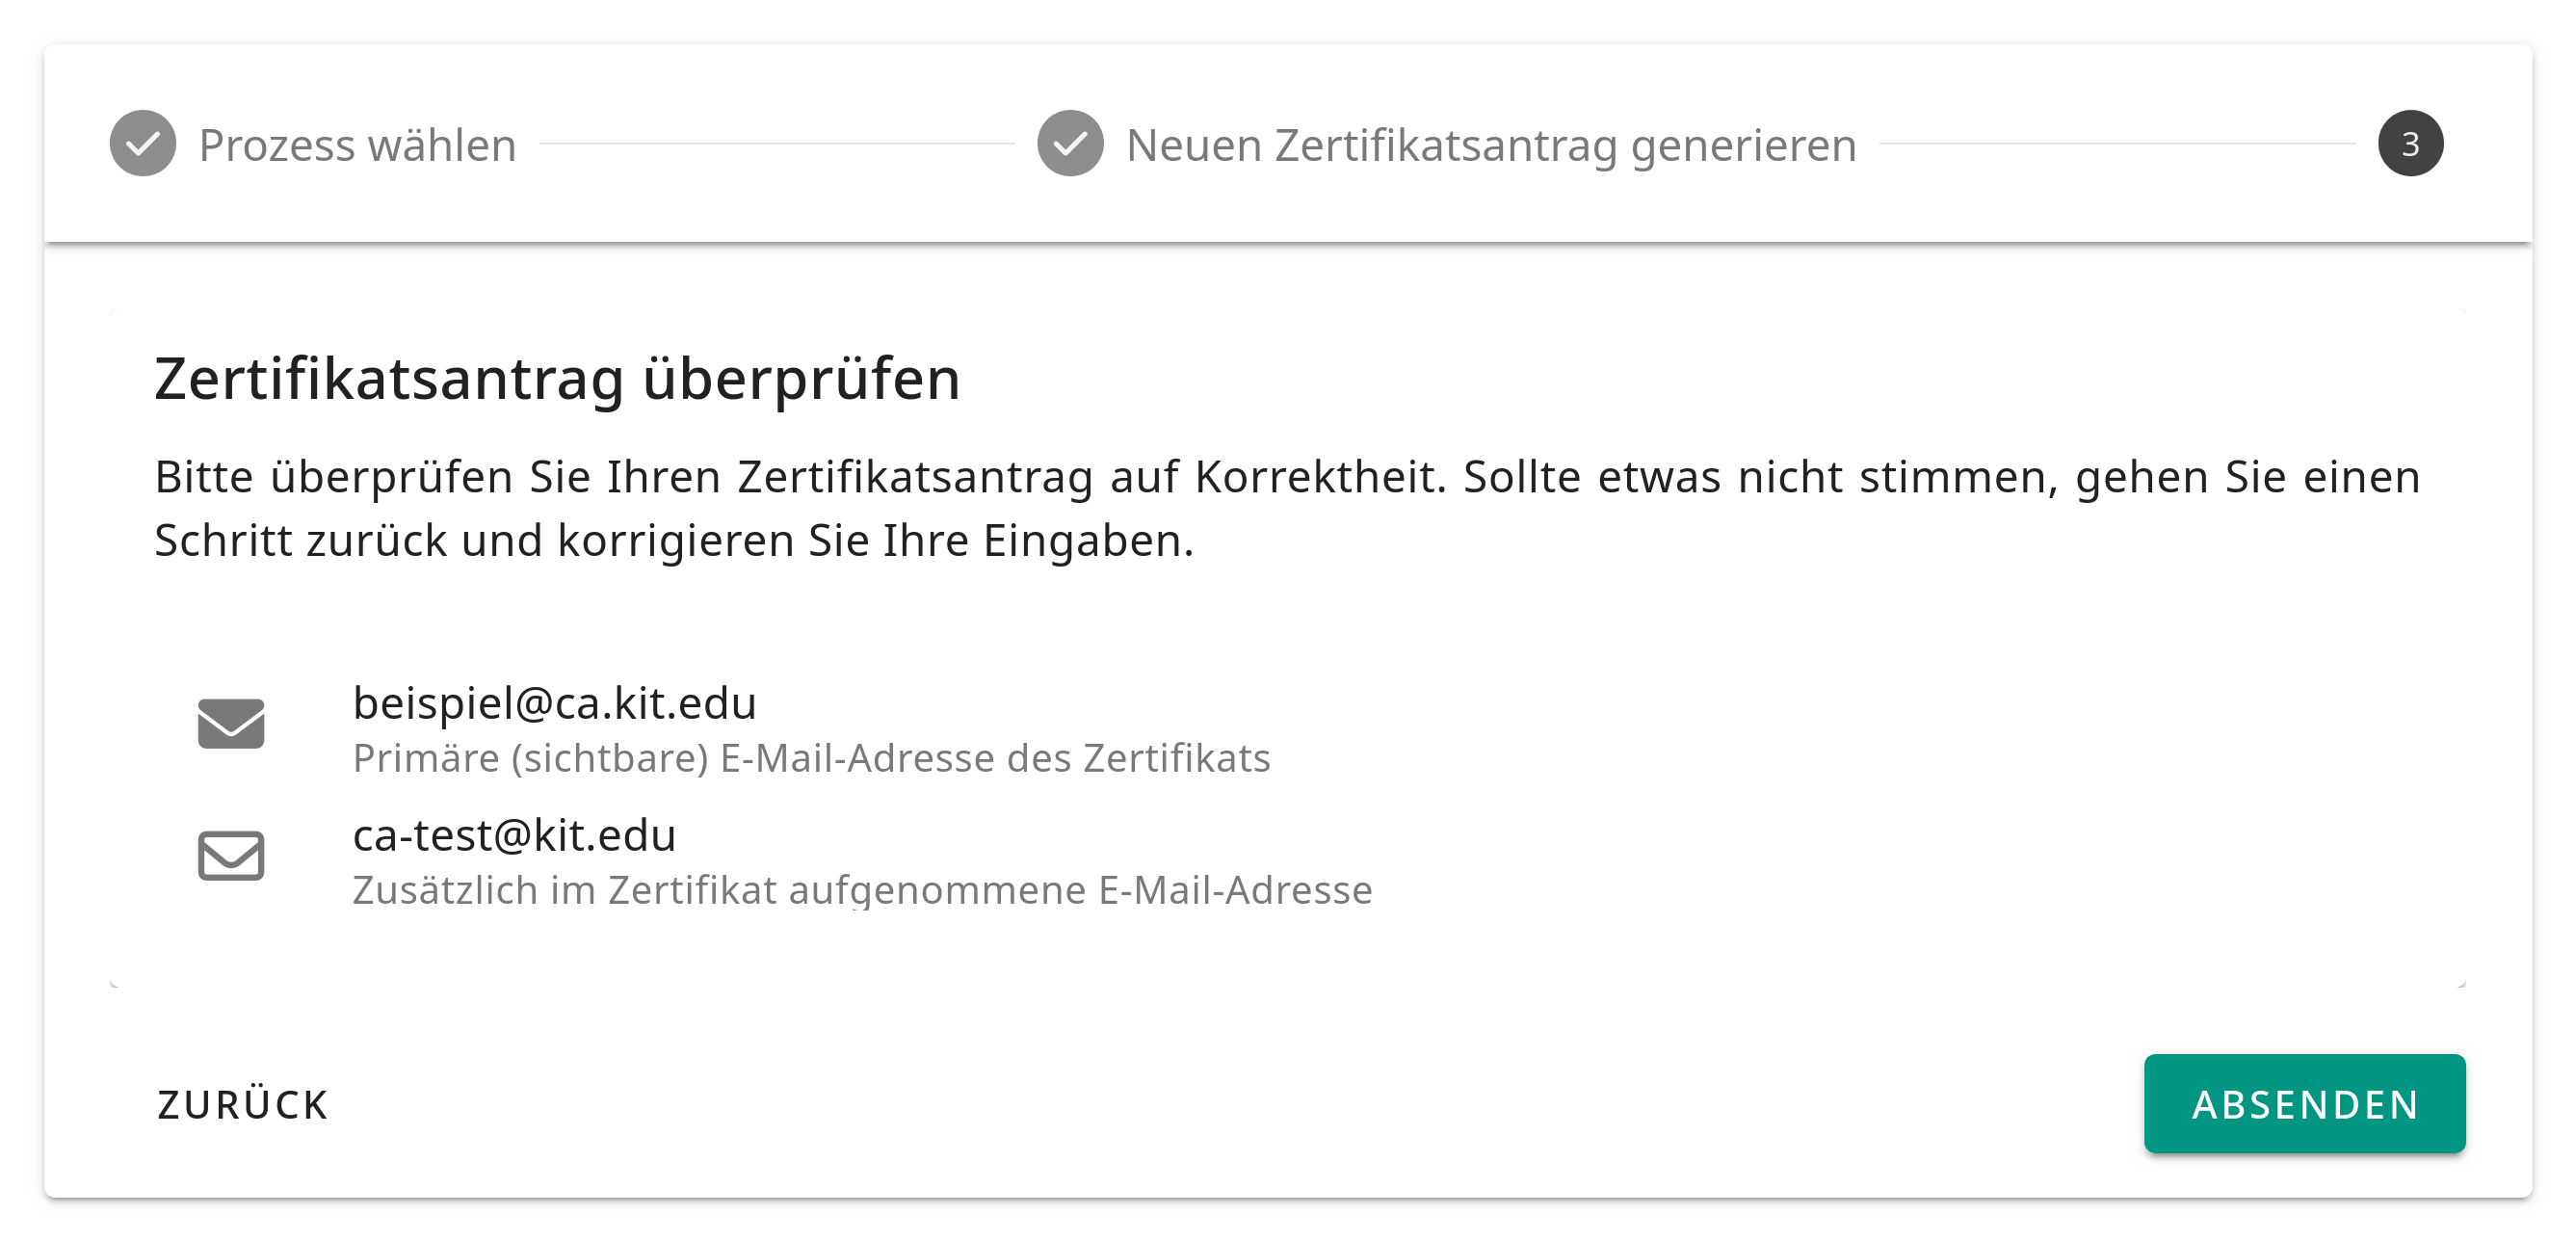Click the Zusätzlich im Zertifikat aufgenommene caption
This screenshot has width=2576, height=1241.
862,890
